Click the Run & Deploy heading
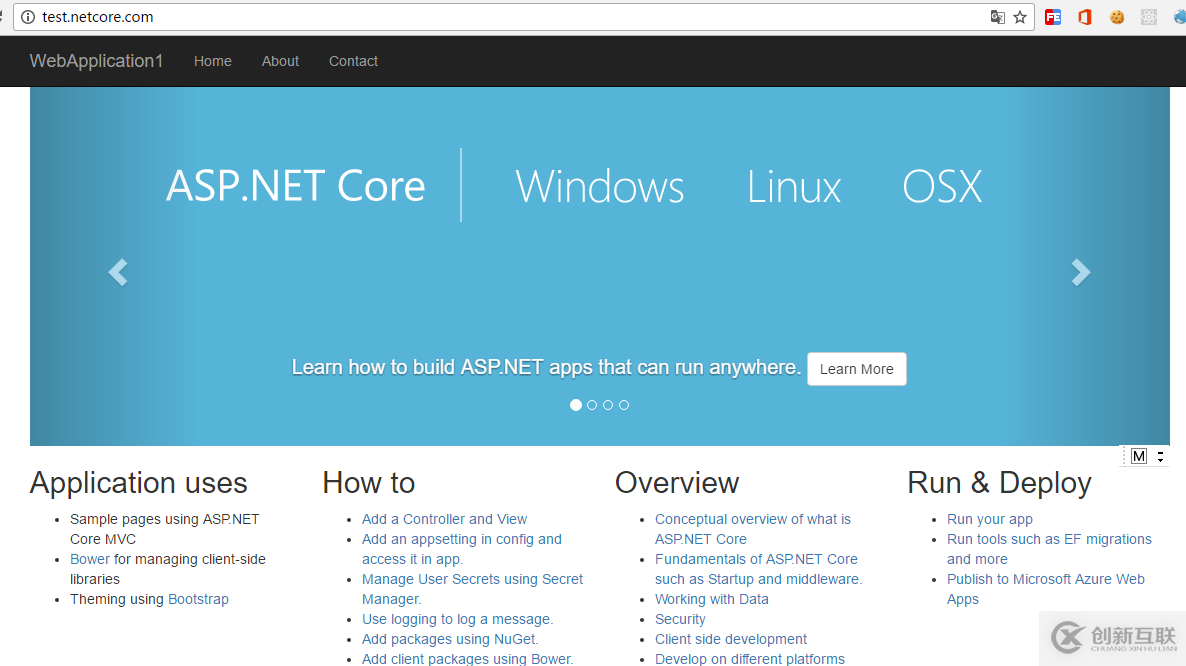Screen dimensions: 1186x666 click(x=999, y=483)
